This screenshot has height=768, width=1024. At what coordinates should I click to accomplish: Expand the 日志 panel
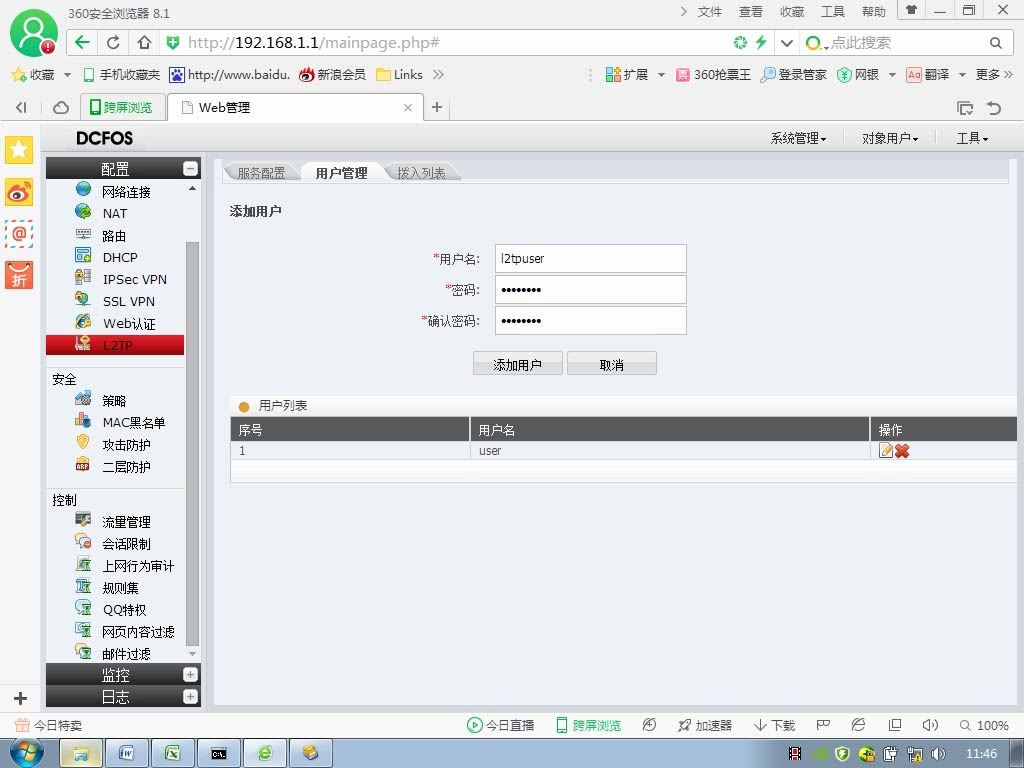[190, 697]
